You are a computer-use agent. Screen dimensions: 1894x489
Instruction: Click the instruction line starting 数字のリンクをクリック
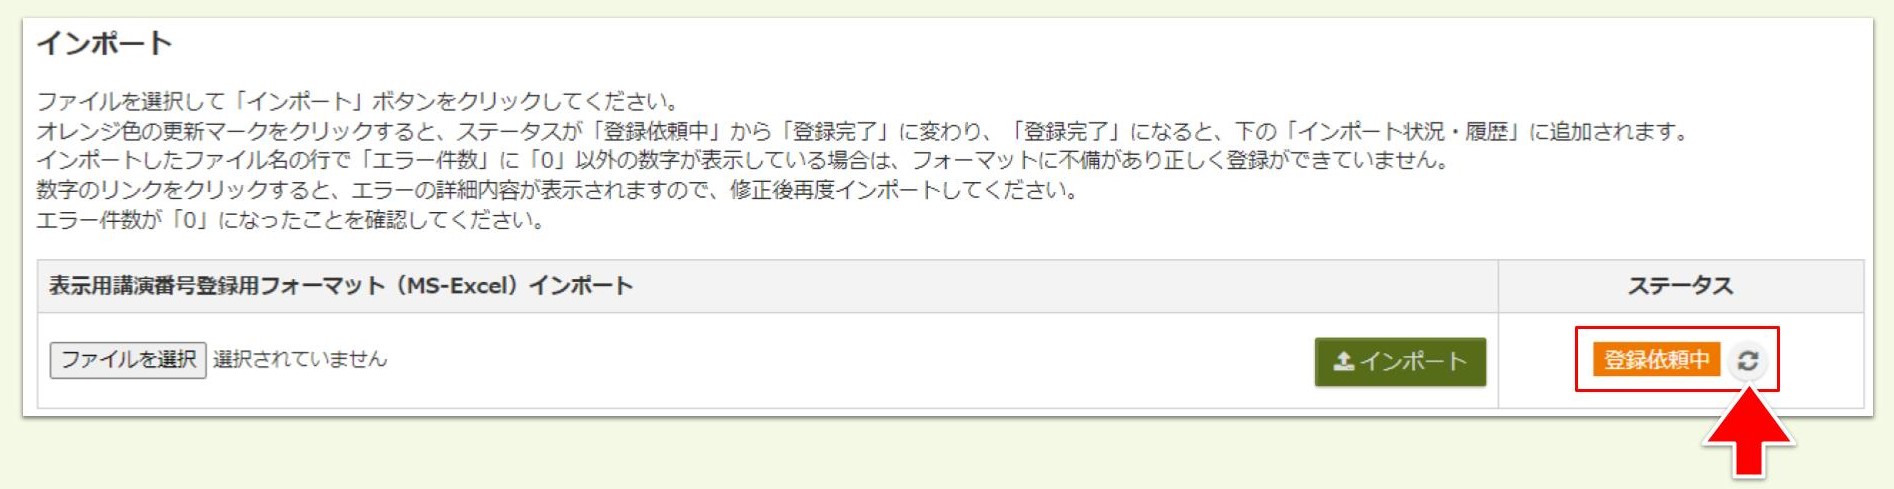558,190
